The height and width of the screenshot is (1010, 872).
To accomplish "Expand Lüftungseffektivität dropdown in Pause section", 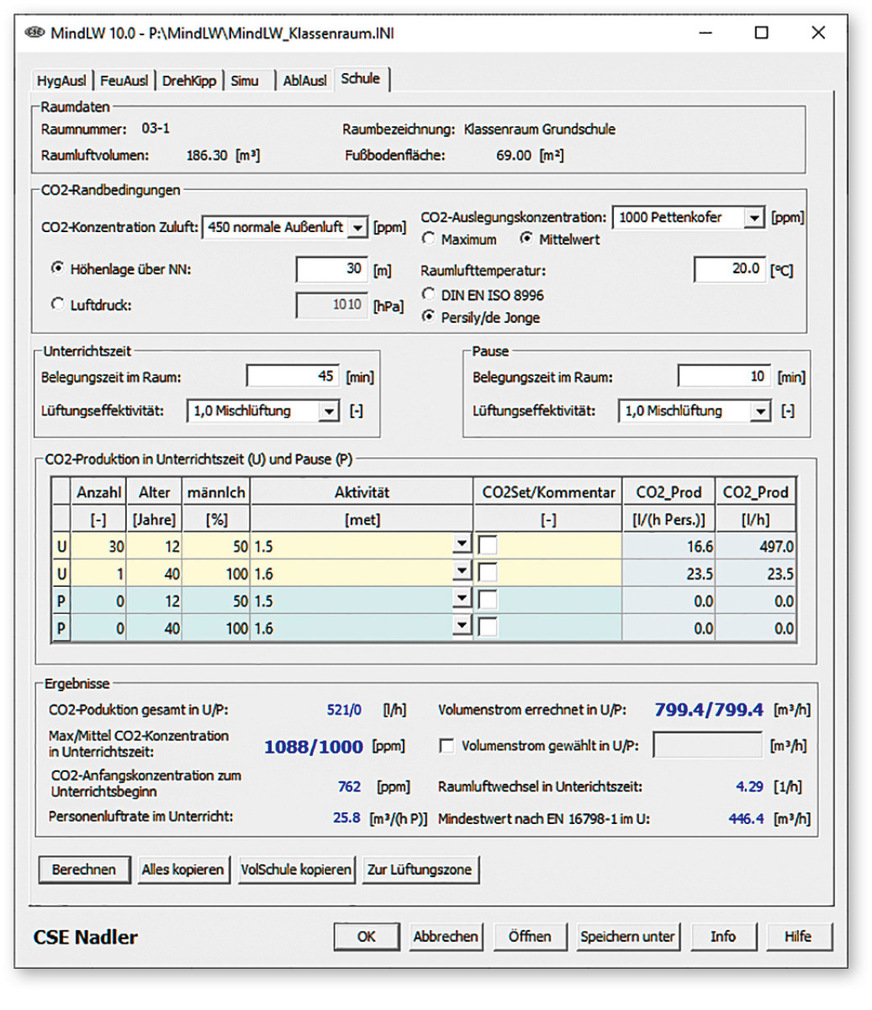I will point(762,411).
